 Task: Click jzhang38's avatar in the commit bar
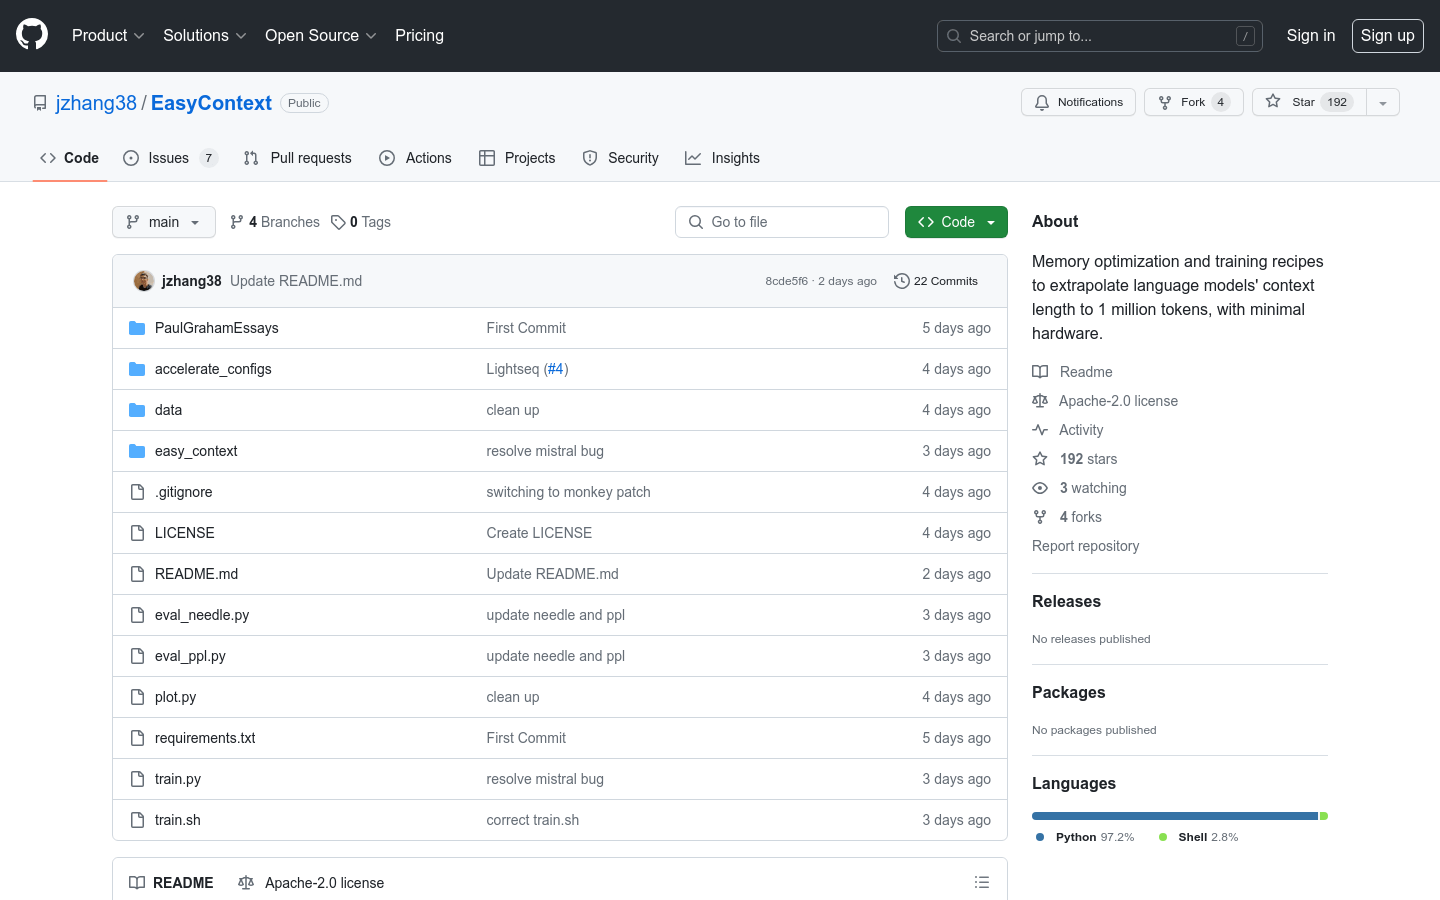point(144,281)
